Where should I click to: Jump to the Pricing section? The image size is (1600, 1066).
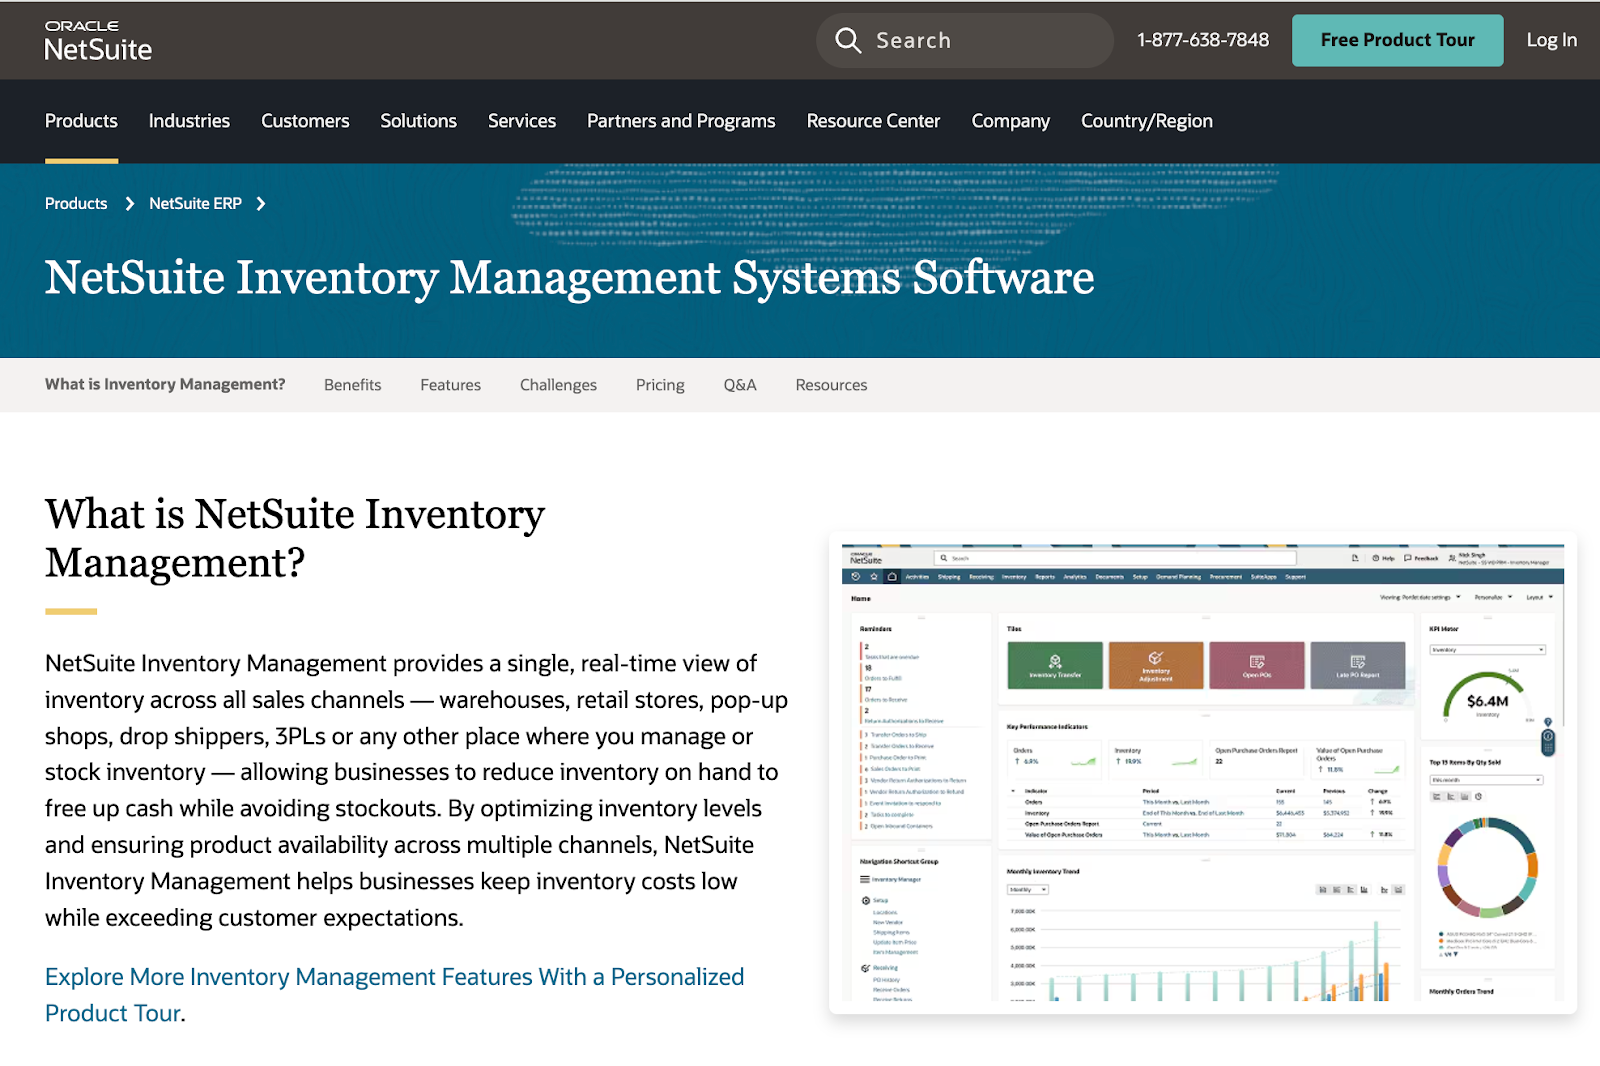click(660, 385)
